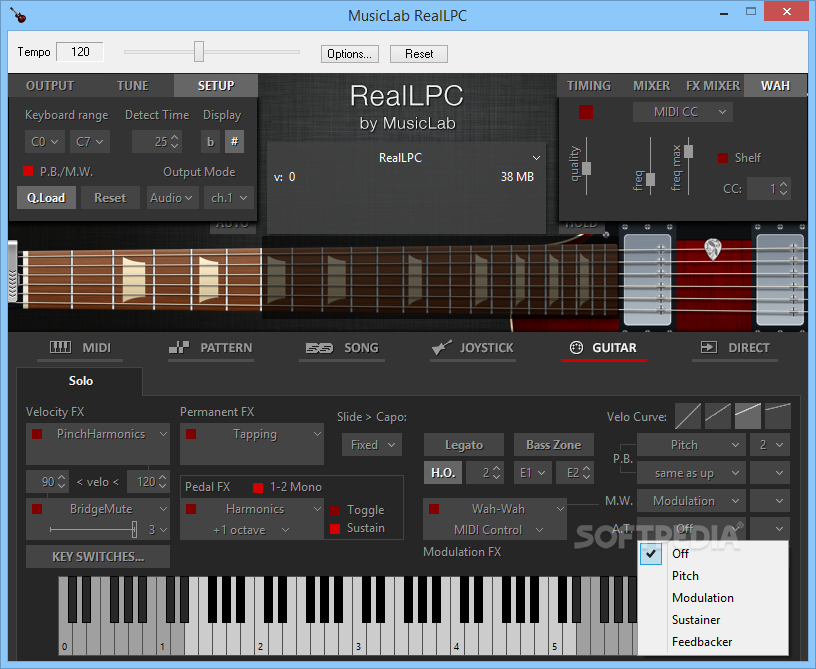
Task: Toggle P.B./M.W. indicator
Action: coord(28,171)
